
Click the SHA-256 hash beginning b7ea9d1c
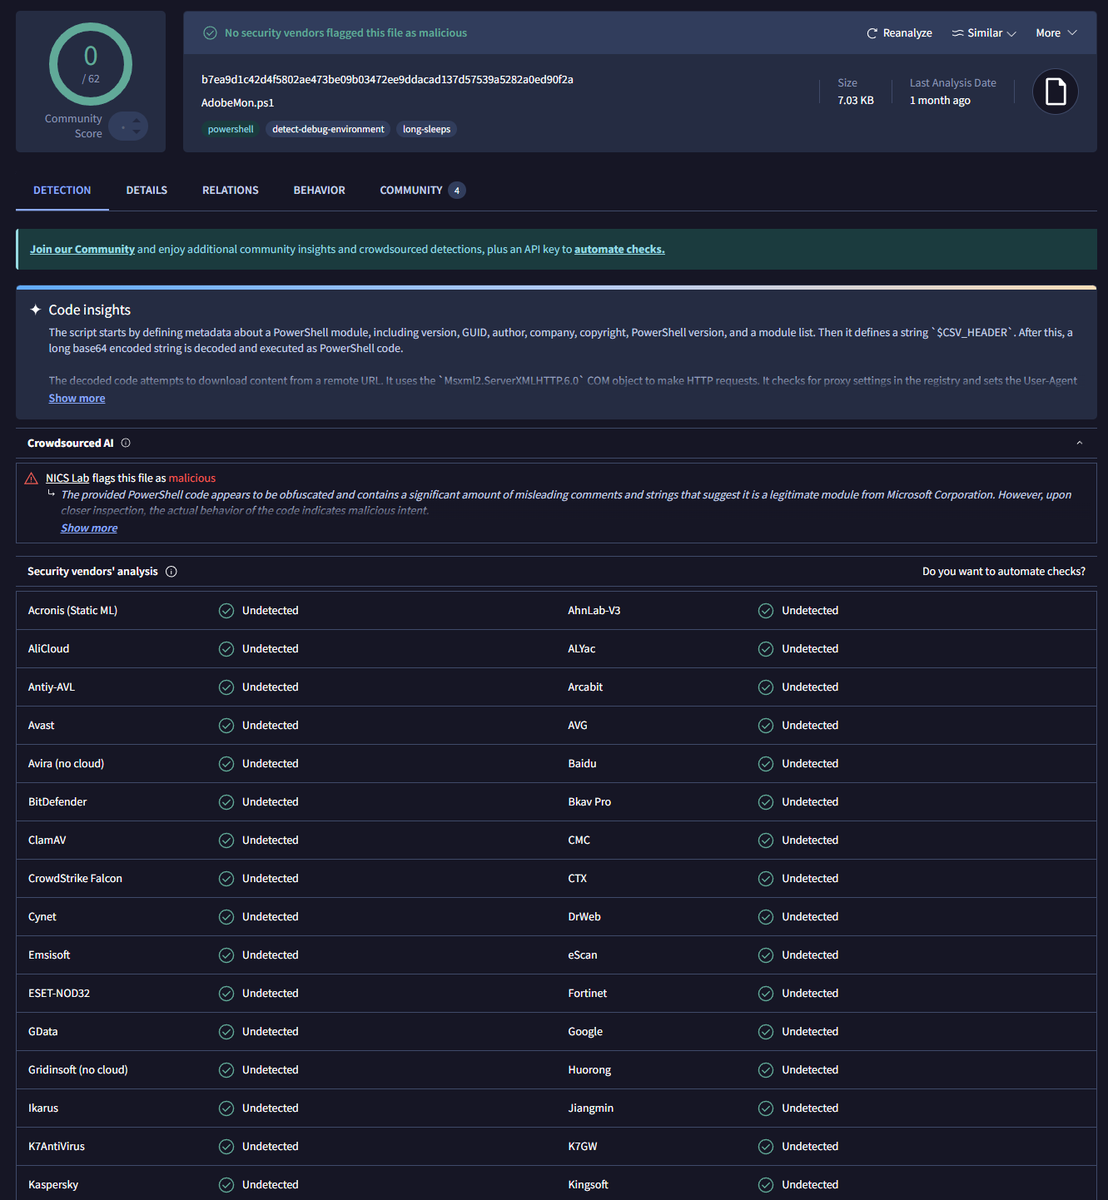click(387, 79)
